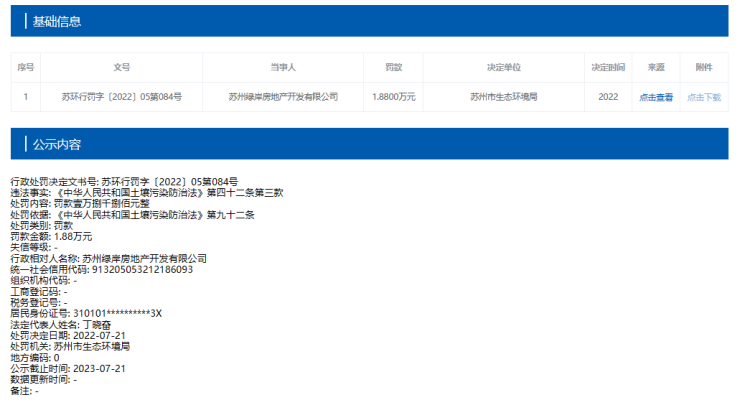This screenshot has height=418, width=740.
Task: Click the 附件 column header
Action: point(703,67)
